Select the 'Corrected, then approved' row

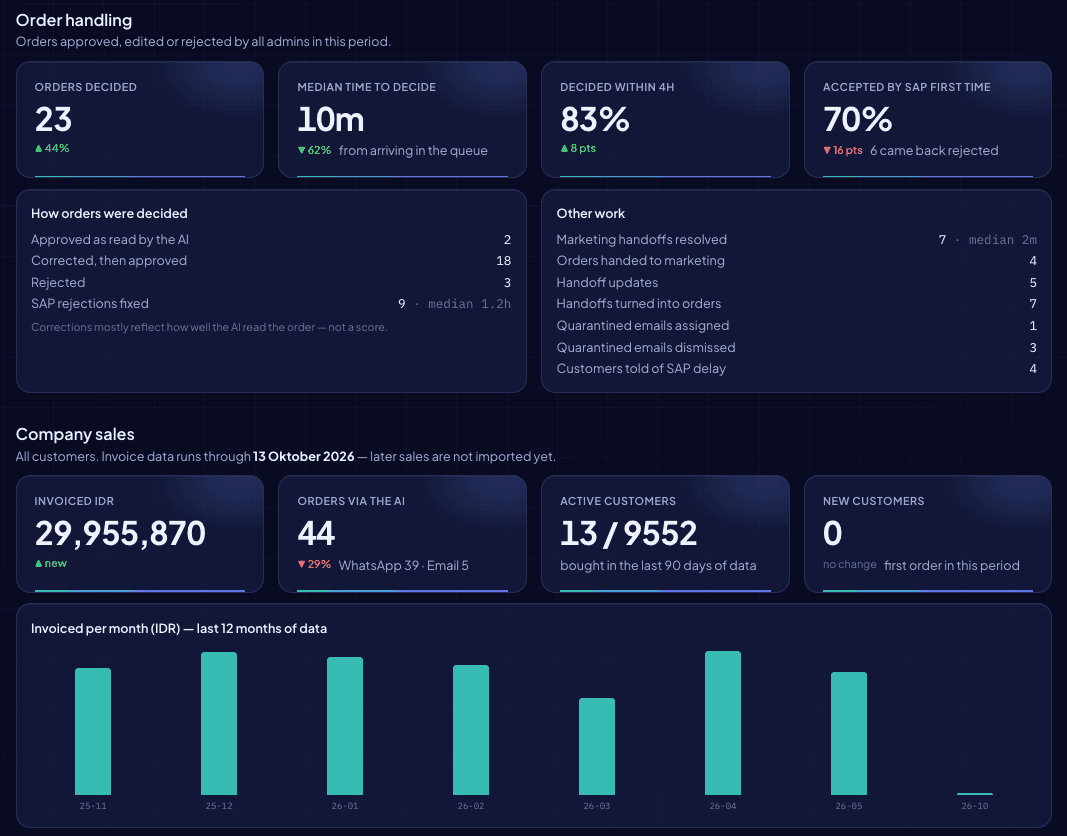click(x=271, y=261)
